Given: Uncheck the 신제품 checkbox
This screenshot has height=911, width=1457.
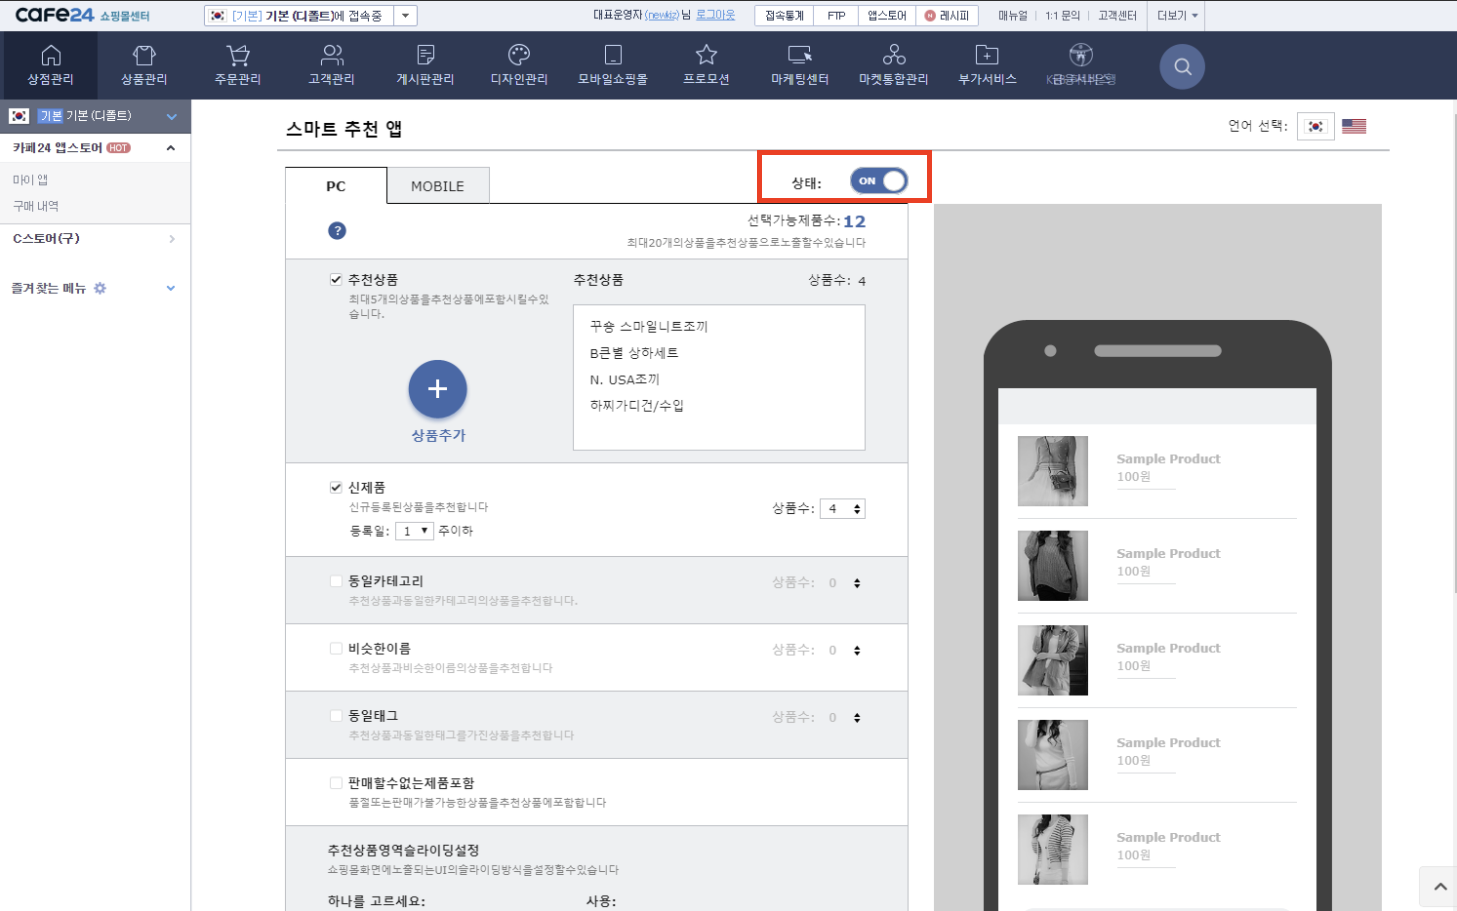Looking at the screenshot, I should tap(336, 488).
